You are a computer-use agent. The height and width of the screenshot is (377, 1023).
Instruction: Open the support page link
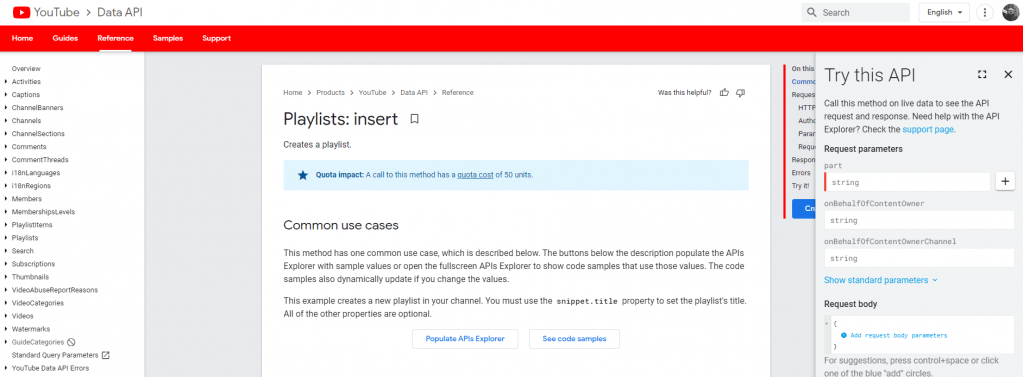928,129
